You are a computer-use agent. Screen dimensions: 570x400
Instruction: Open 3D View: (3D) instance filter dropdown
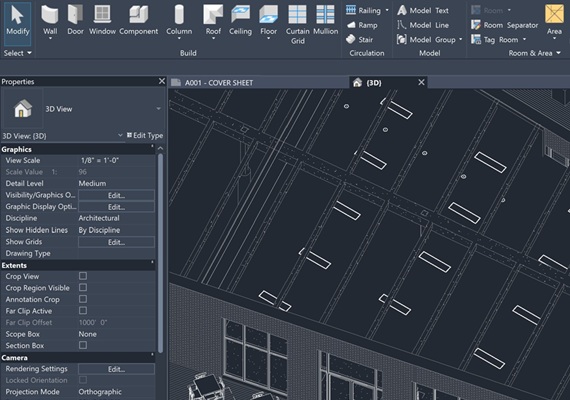120,135
